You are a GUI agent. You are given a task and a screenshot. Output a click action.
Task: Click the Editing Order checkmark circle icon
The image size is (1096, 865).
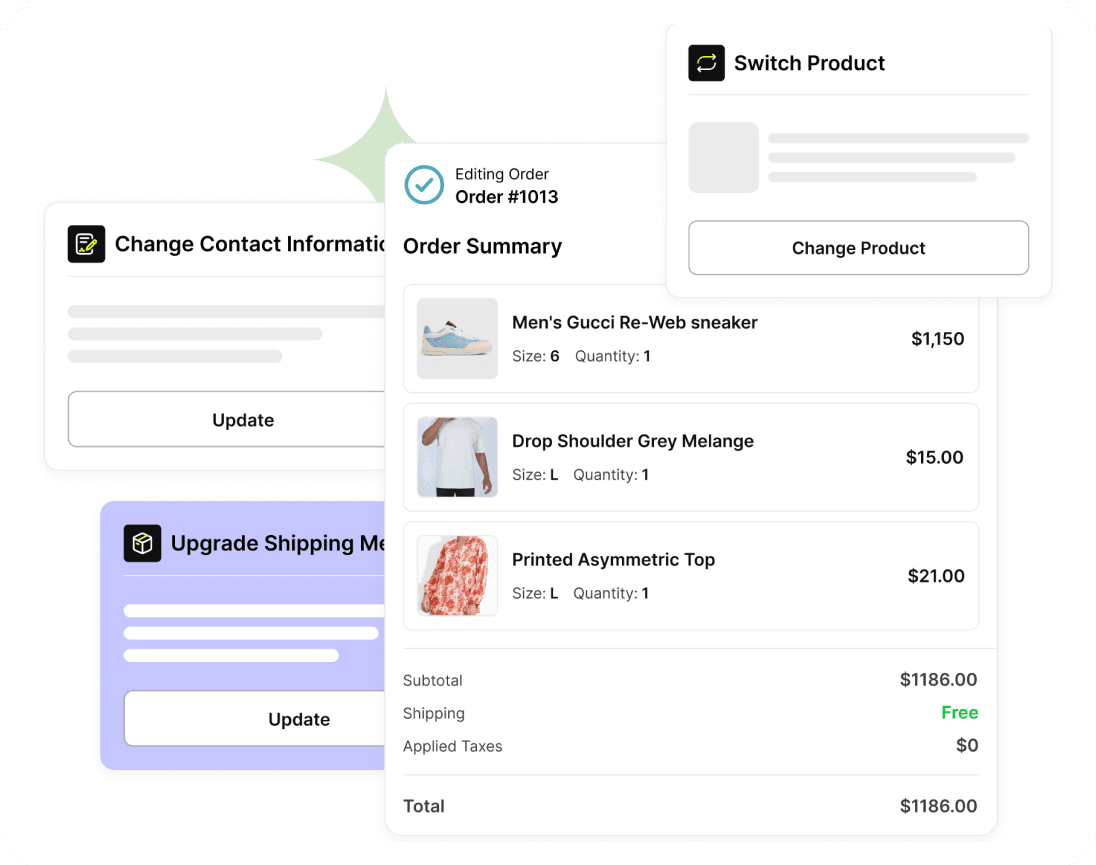point(424,185)
